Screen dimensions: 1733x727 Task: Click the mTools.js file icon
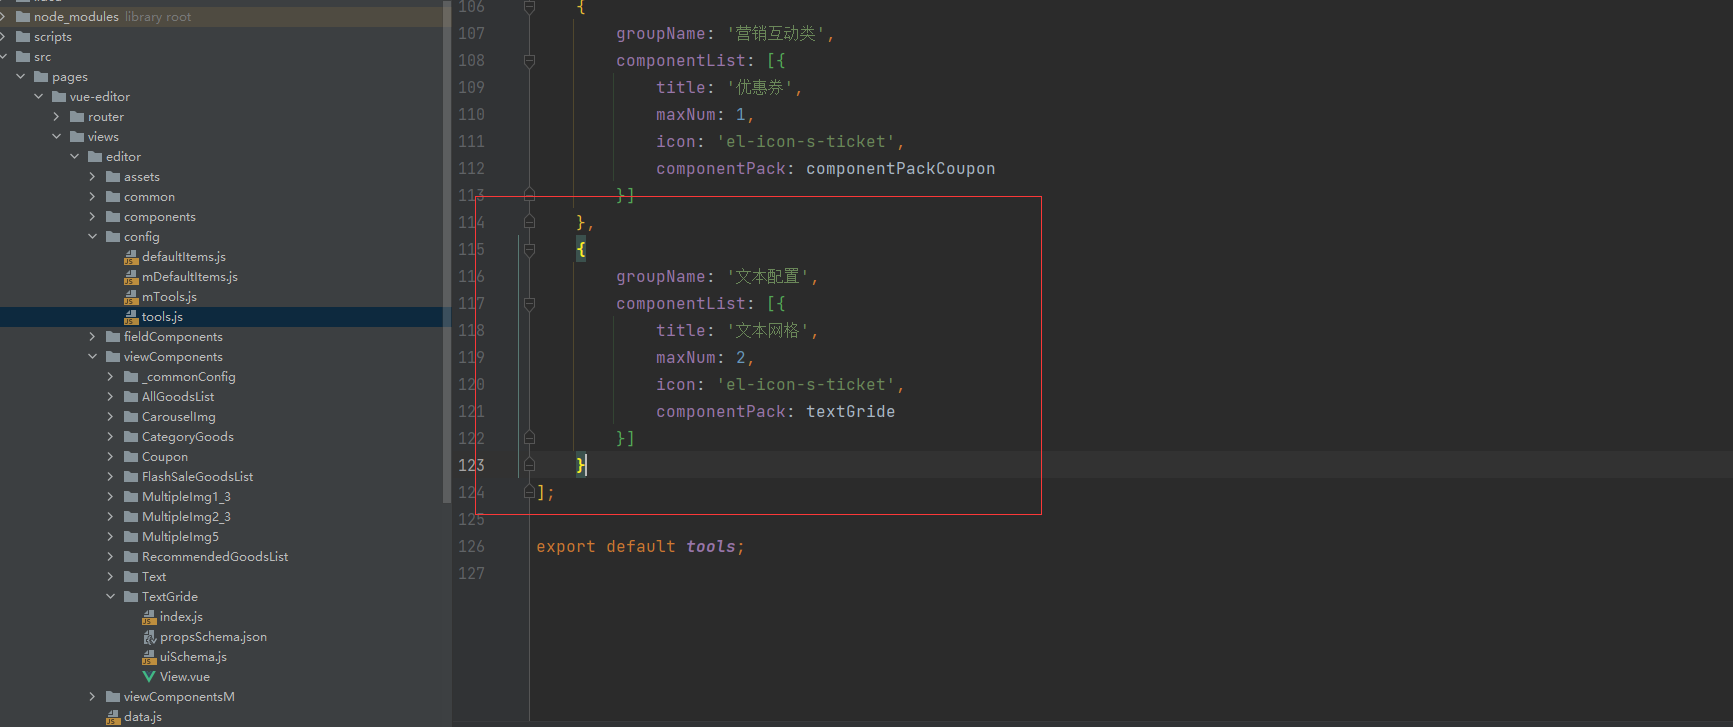[131, 297]
